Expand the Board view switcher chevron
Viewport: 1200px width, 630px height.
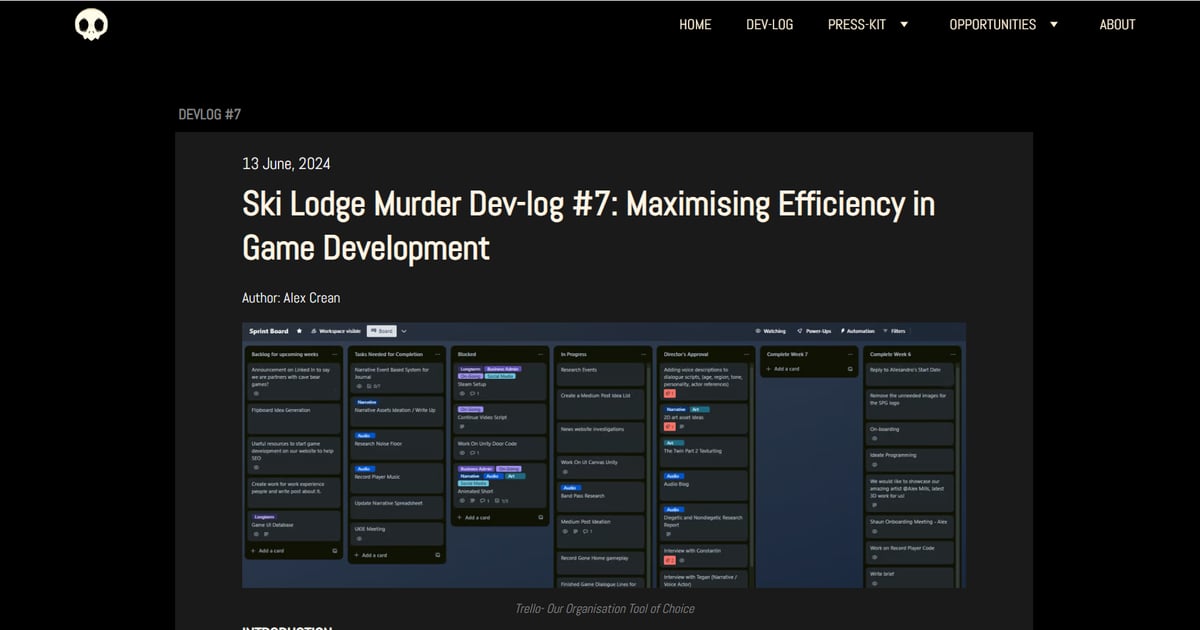[405, 330]
